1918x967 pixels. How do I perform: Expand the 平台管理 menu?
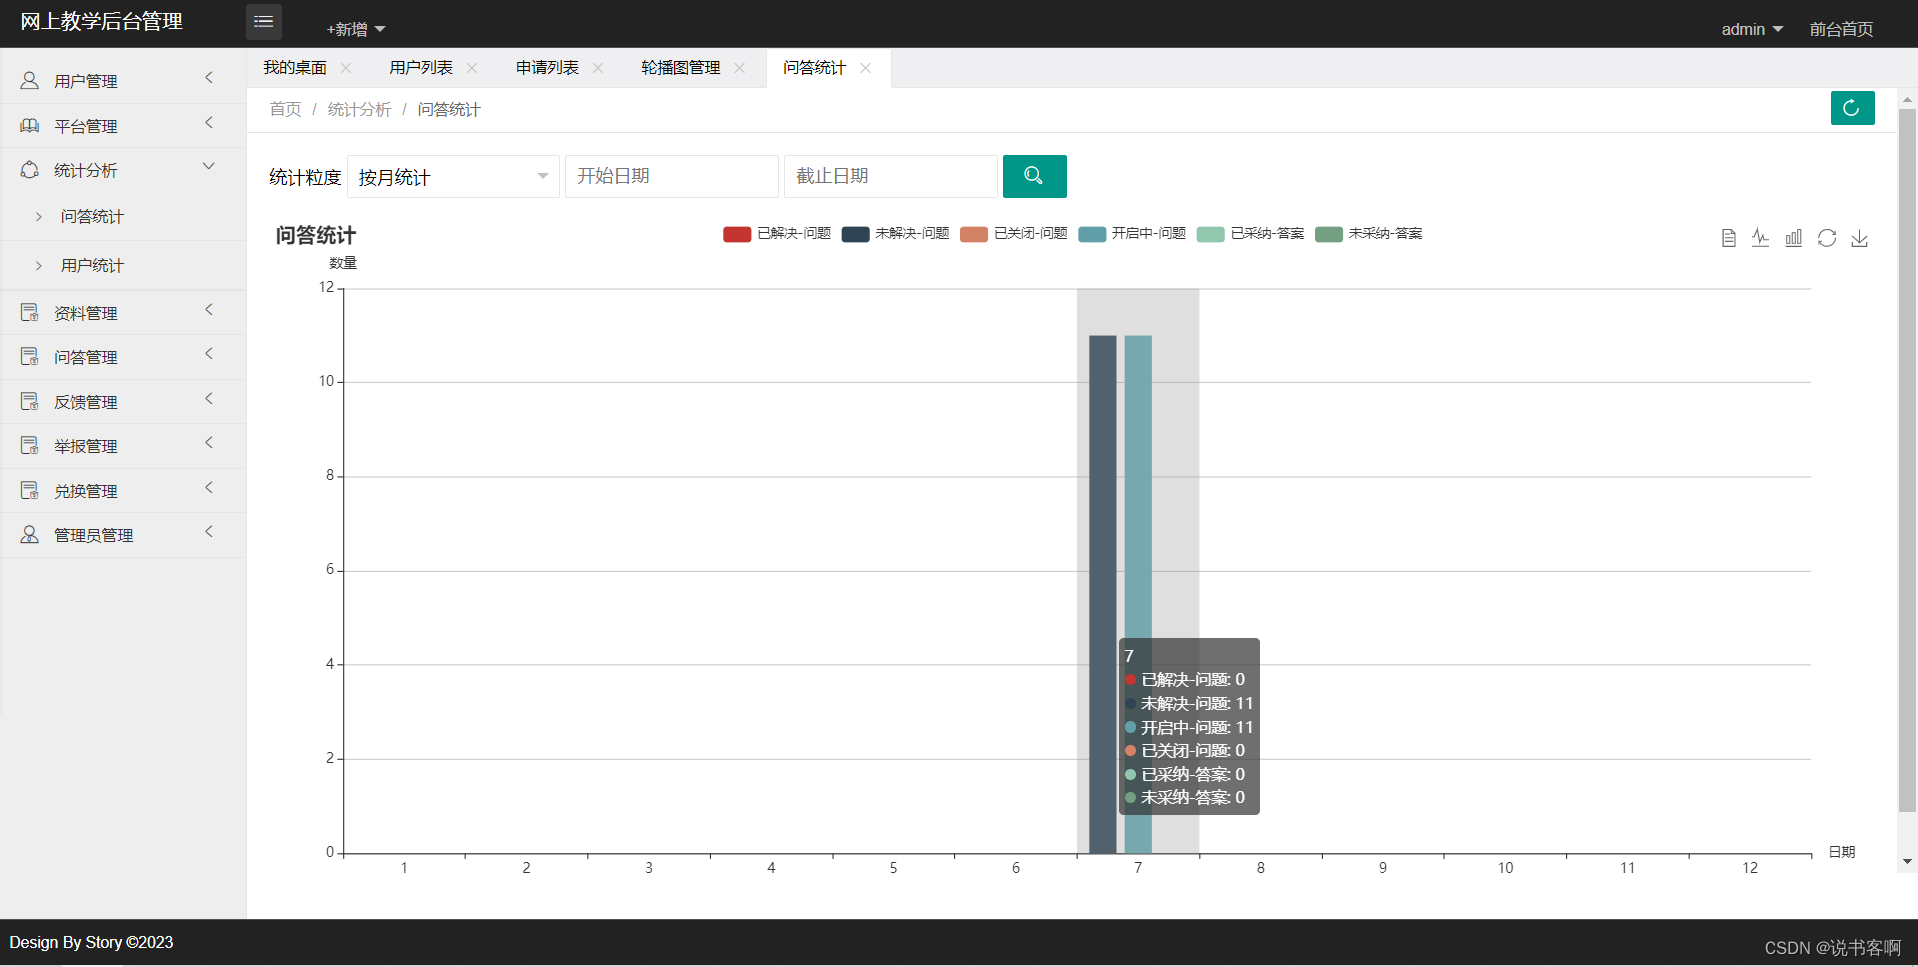[x=209, y=123]
